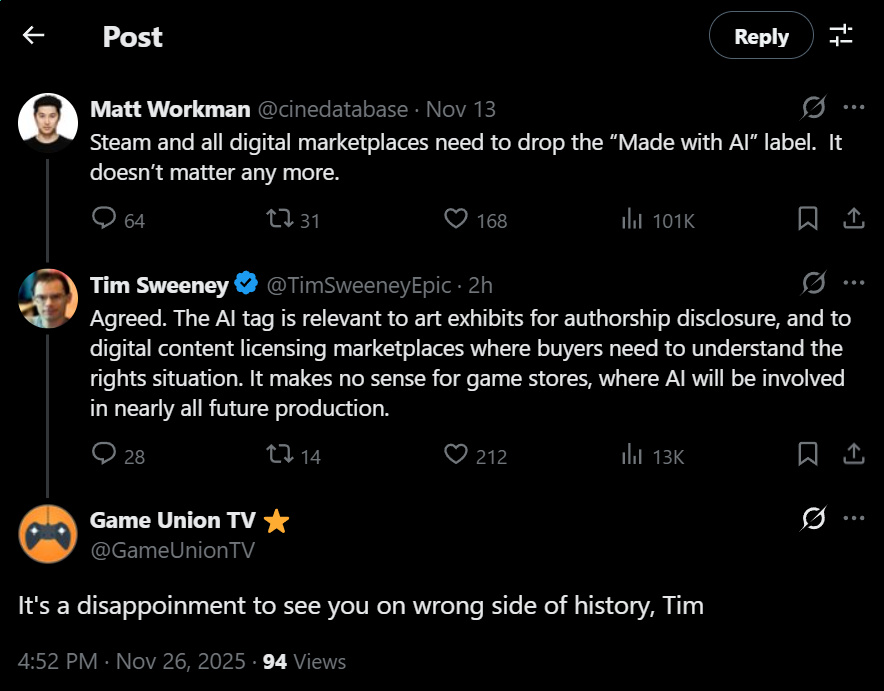Repost Matt Workman's post

[x=281, y=219]
